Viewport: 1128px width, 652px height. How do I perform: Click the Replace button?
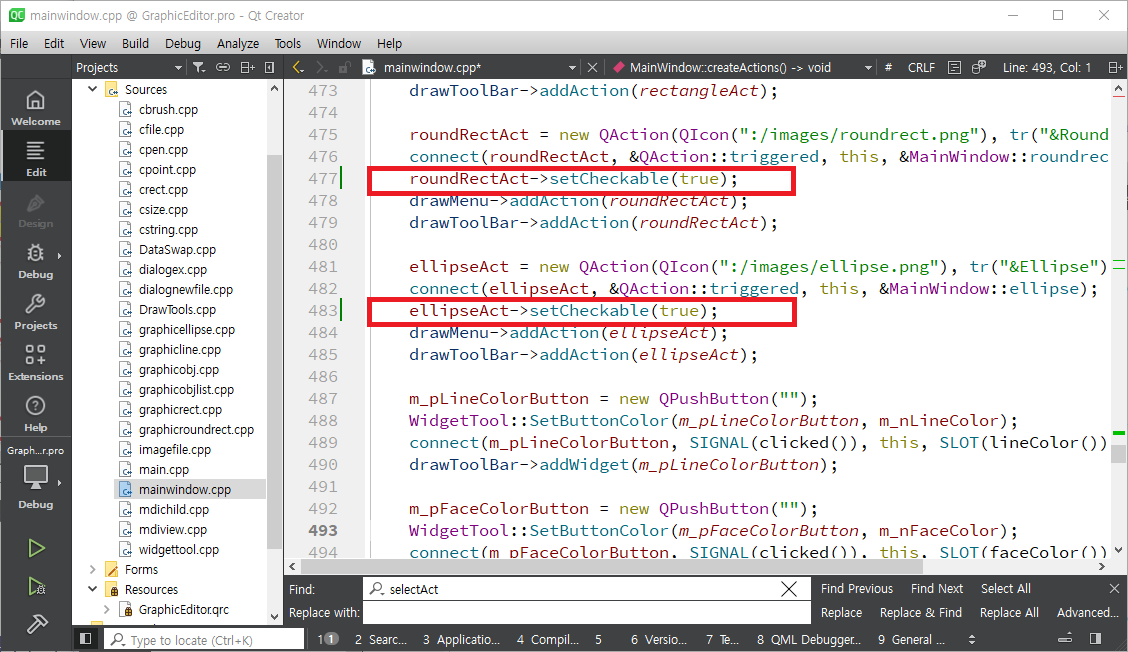tap(842, 612)
